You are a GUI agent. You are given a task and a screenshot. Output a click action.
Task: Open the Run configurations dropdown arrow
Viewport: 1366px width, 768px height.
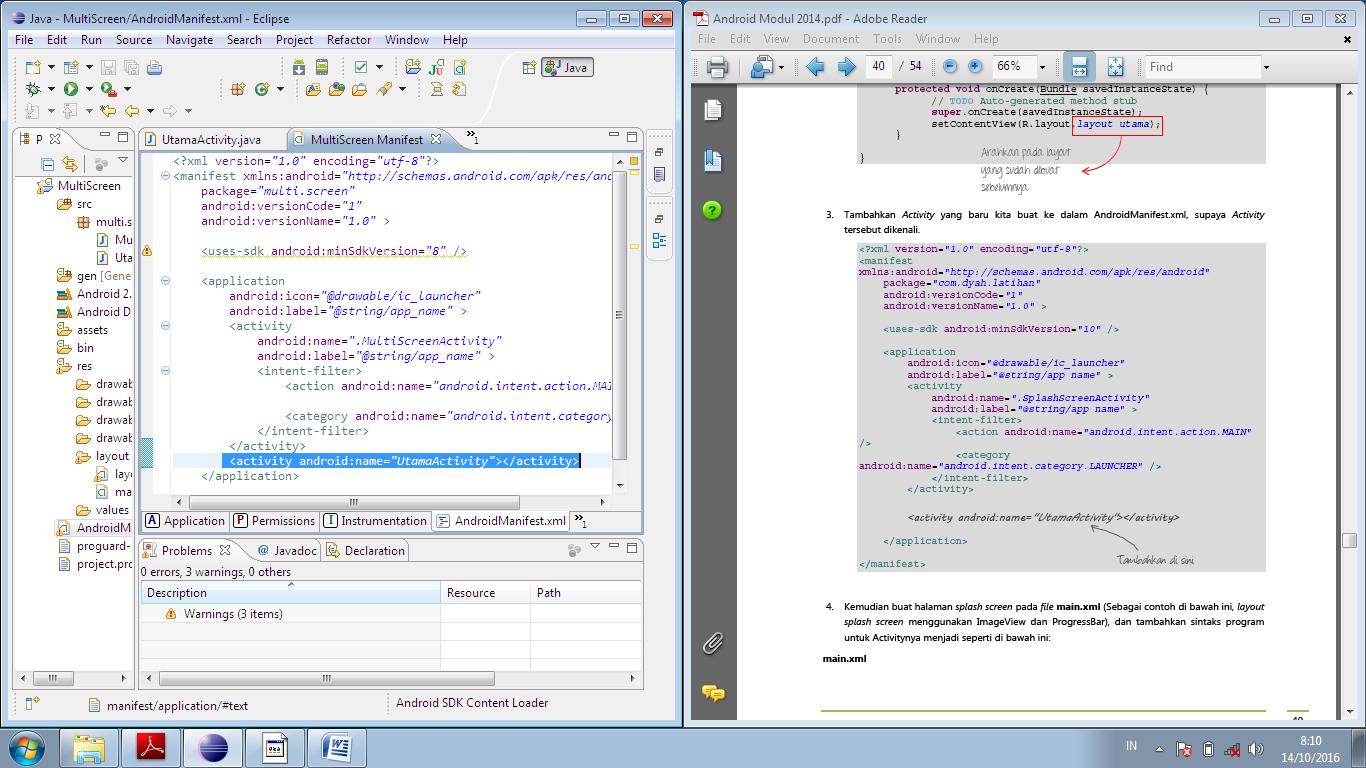[x=89, y=88]
